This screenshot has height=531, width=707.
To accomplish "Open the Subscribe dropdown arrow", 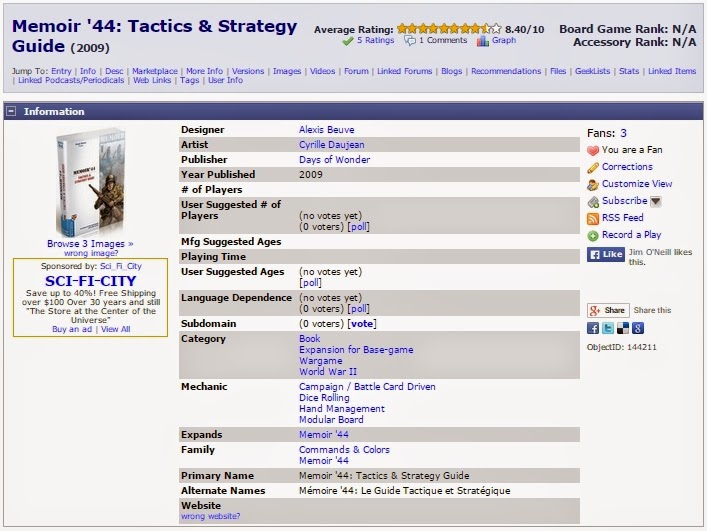I will tap(656, 201).
